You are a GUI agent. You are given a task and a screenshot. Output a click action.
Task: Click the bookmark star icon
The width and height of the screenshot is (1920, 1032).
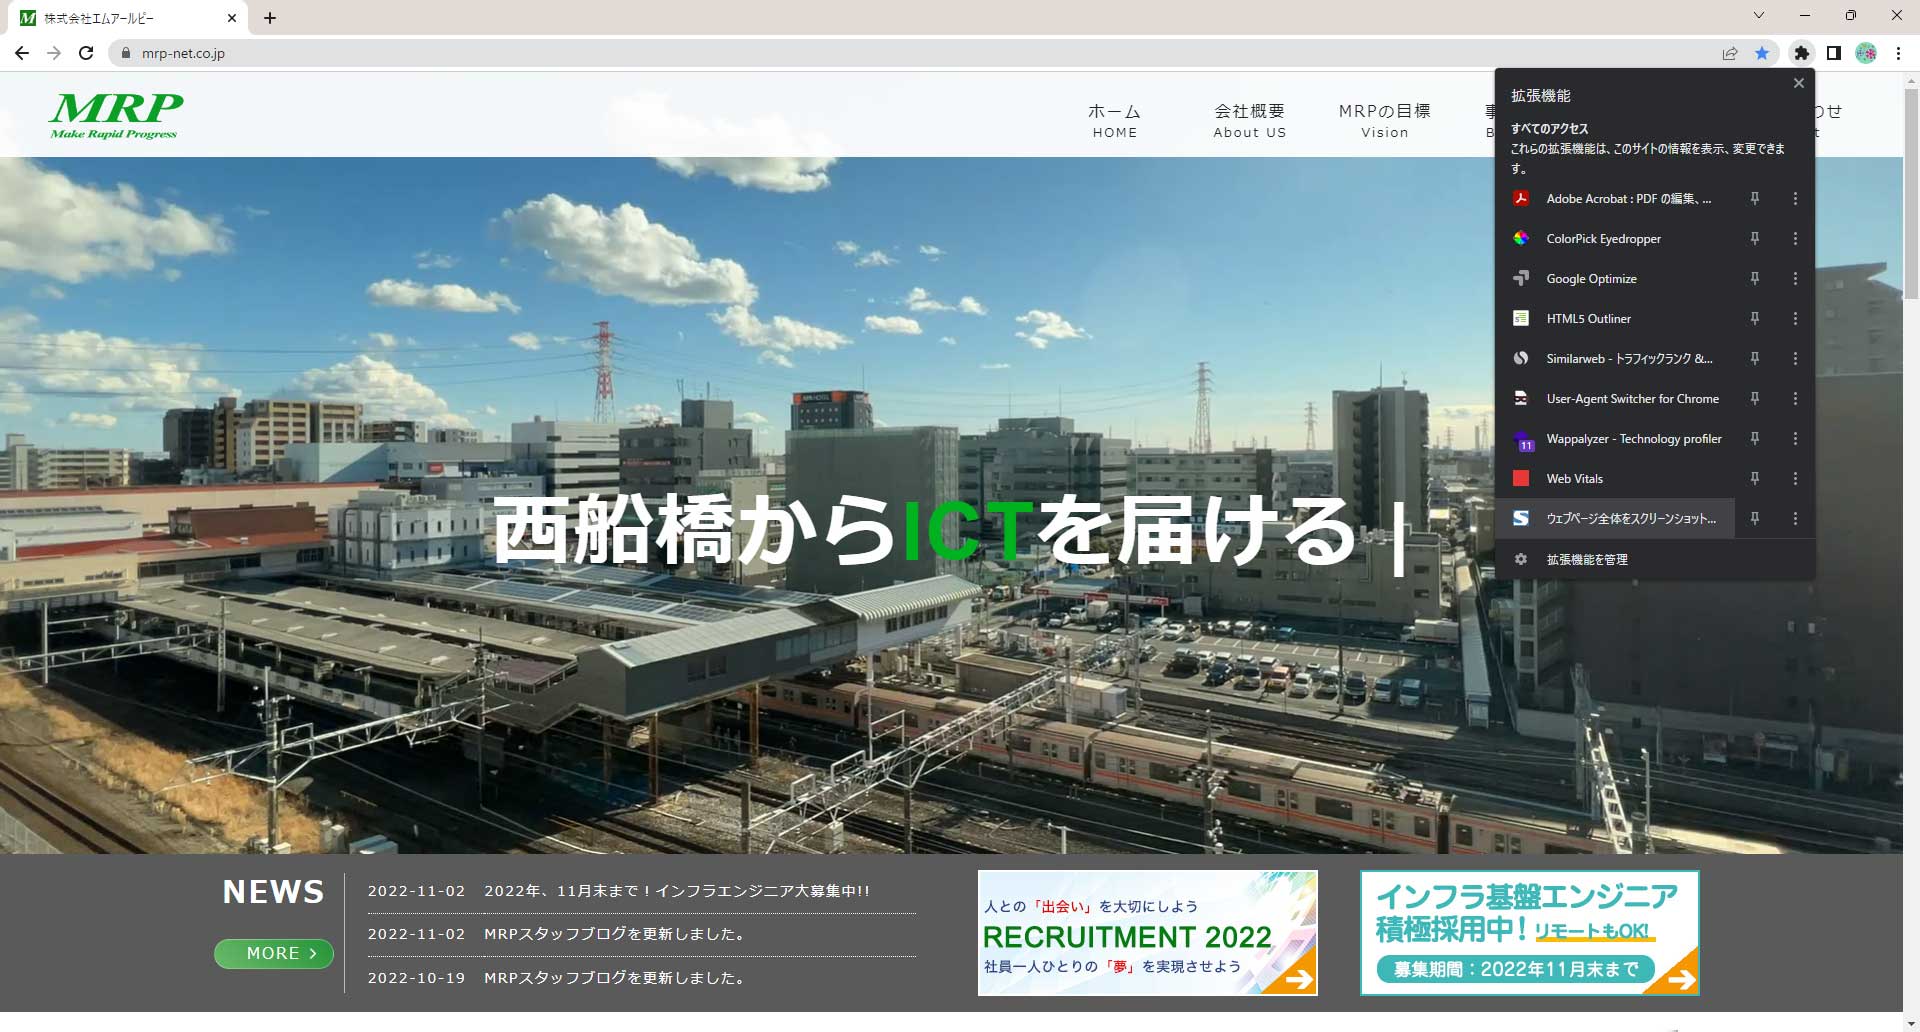[1762, 53]
